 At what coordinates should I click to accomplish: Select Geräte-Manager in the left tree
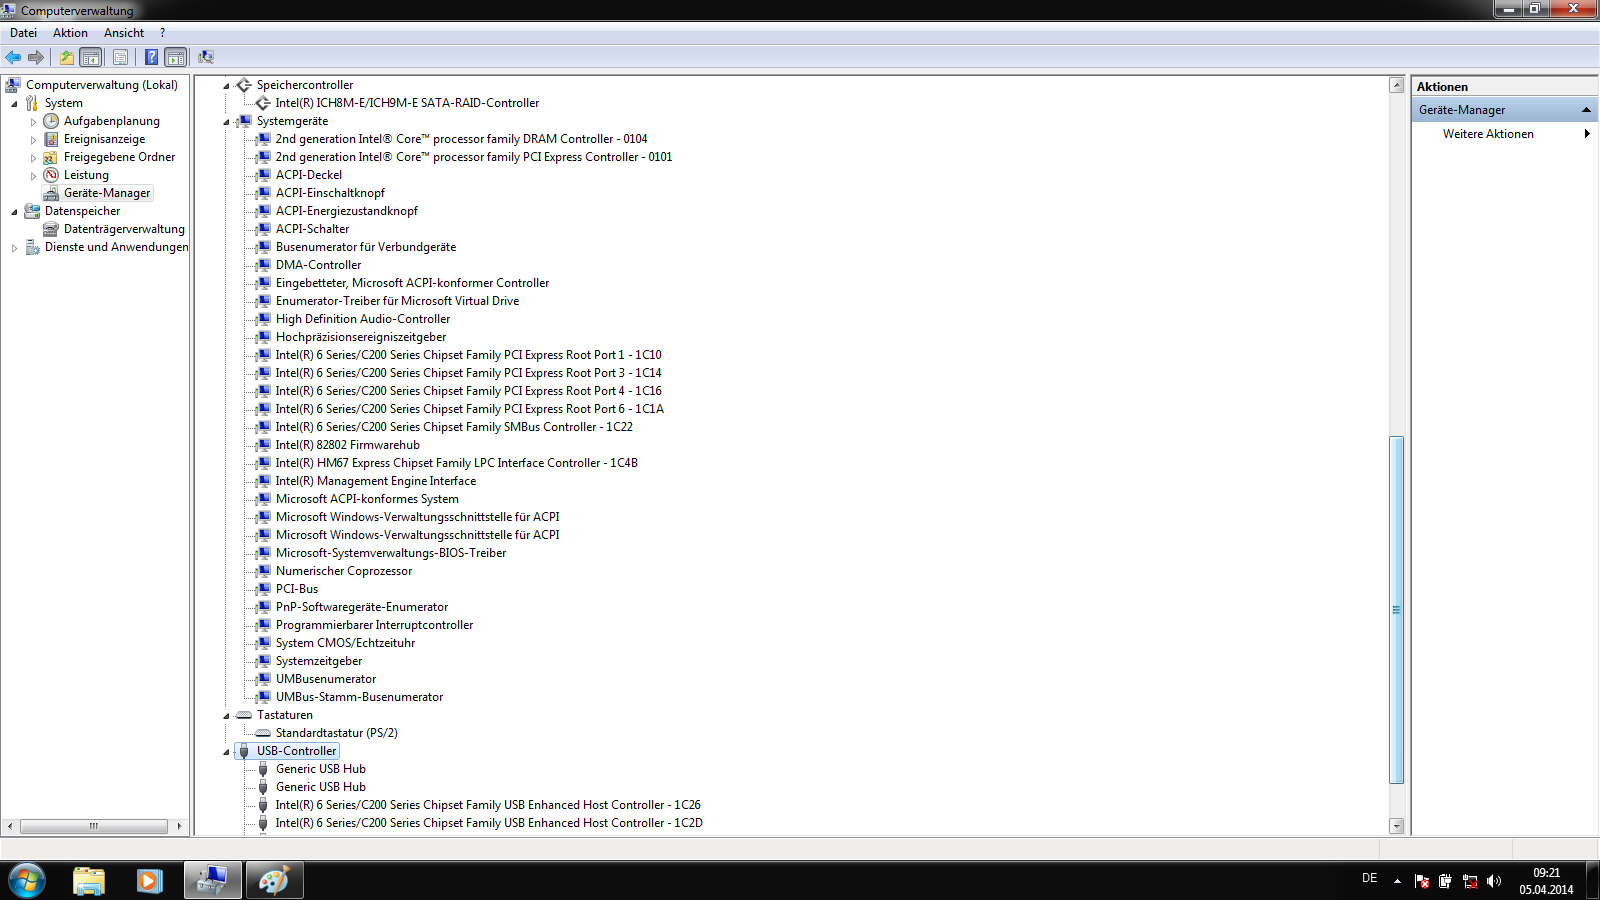[x=107, y=193]
